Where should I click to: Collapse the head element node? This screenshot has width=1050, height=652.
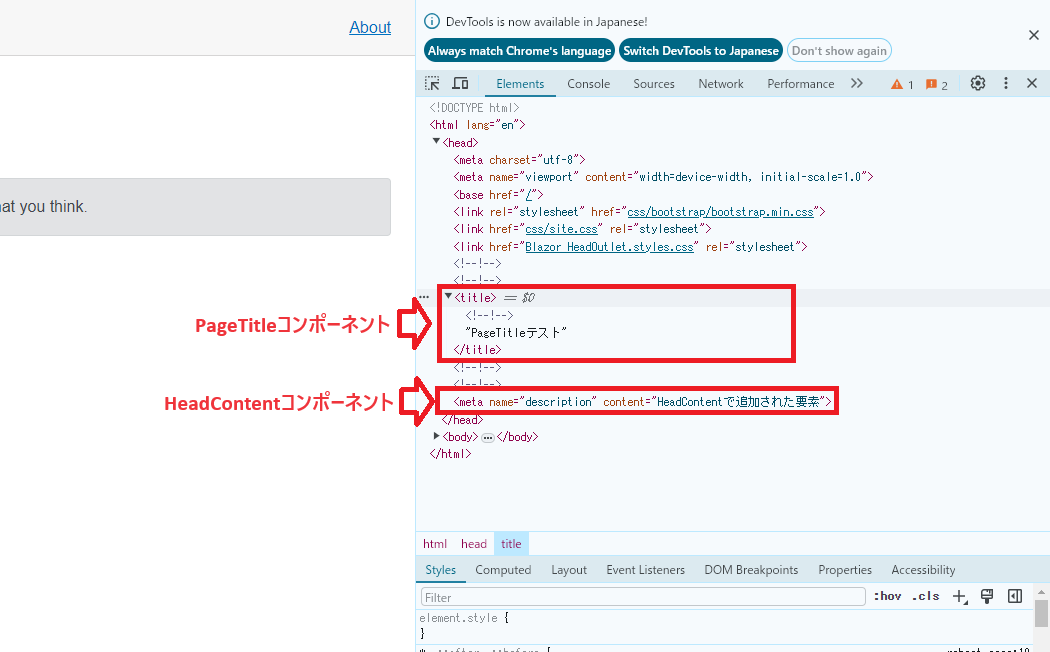[436, 141]
